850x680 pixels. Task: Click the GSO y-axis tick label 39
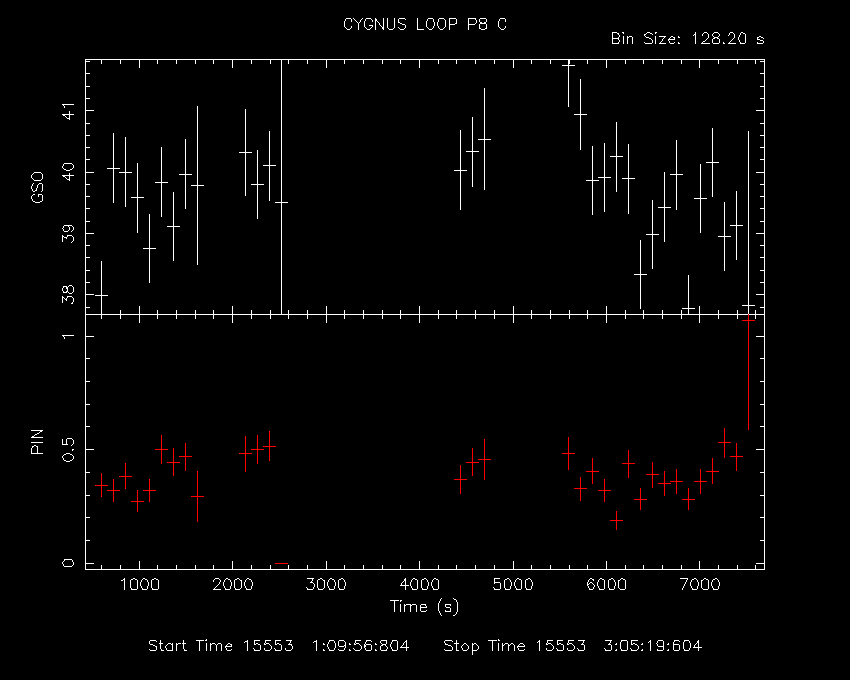(x=68, y=234)
